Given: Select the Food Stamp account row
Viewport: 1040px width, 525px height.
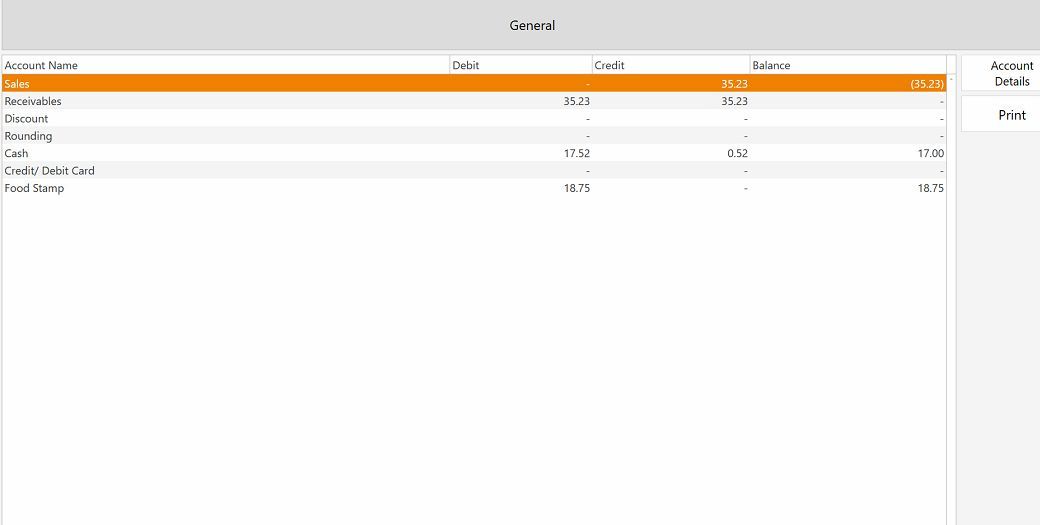Looking at the screenshot, I should [474, 188].
